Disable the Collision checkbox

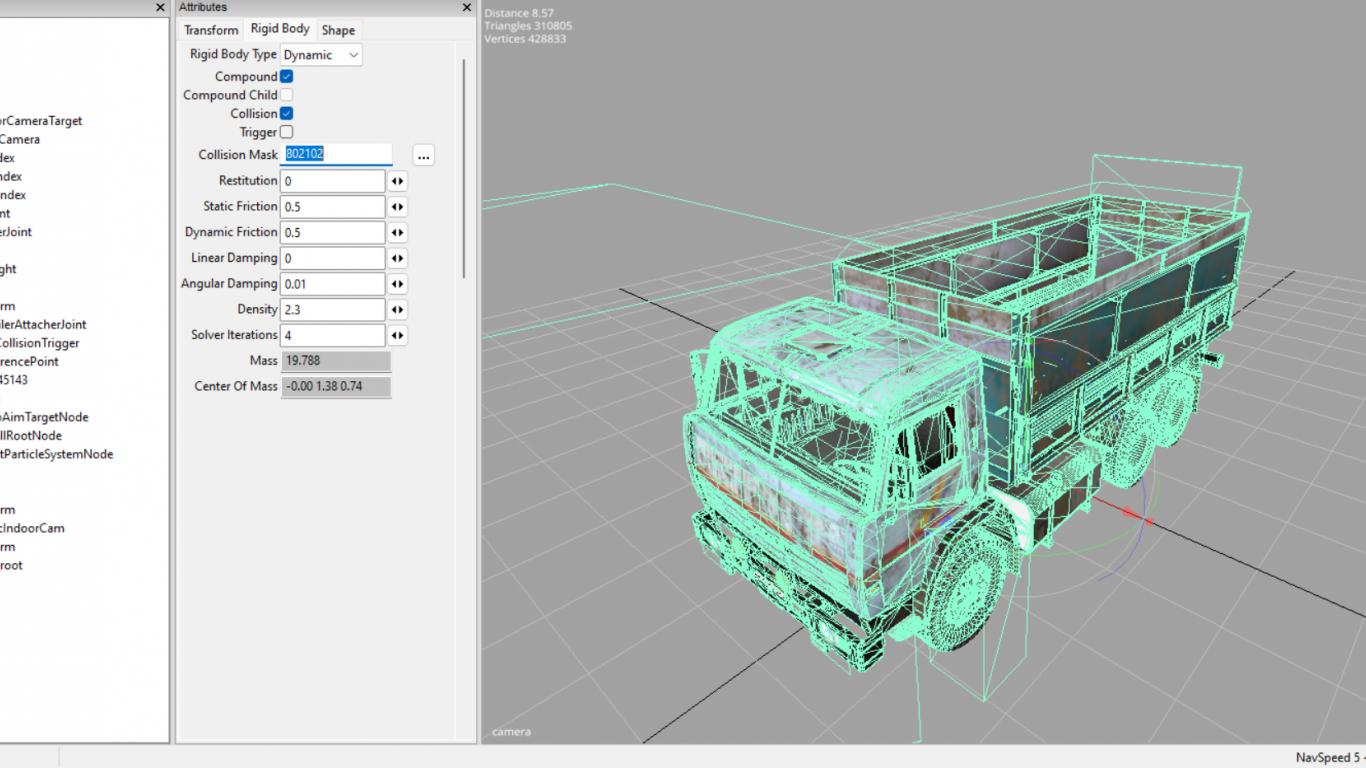pos(286,114)
